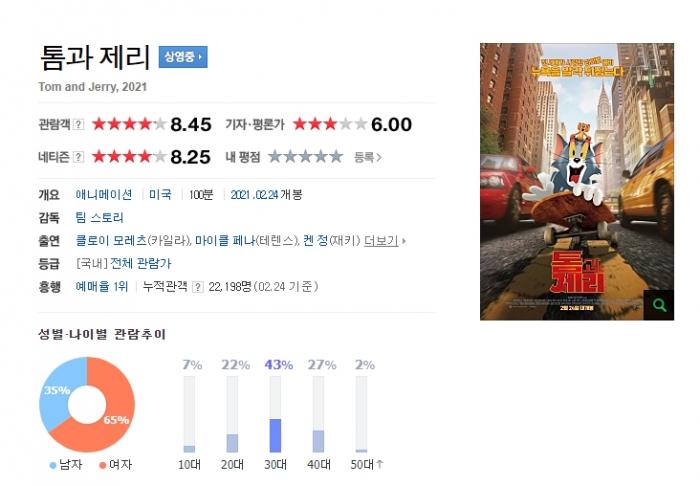Screen dimensions: 700x486
Task: Expand cast list with 더보기
Action: pyautogui.click(x=385, y=241)
